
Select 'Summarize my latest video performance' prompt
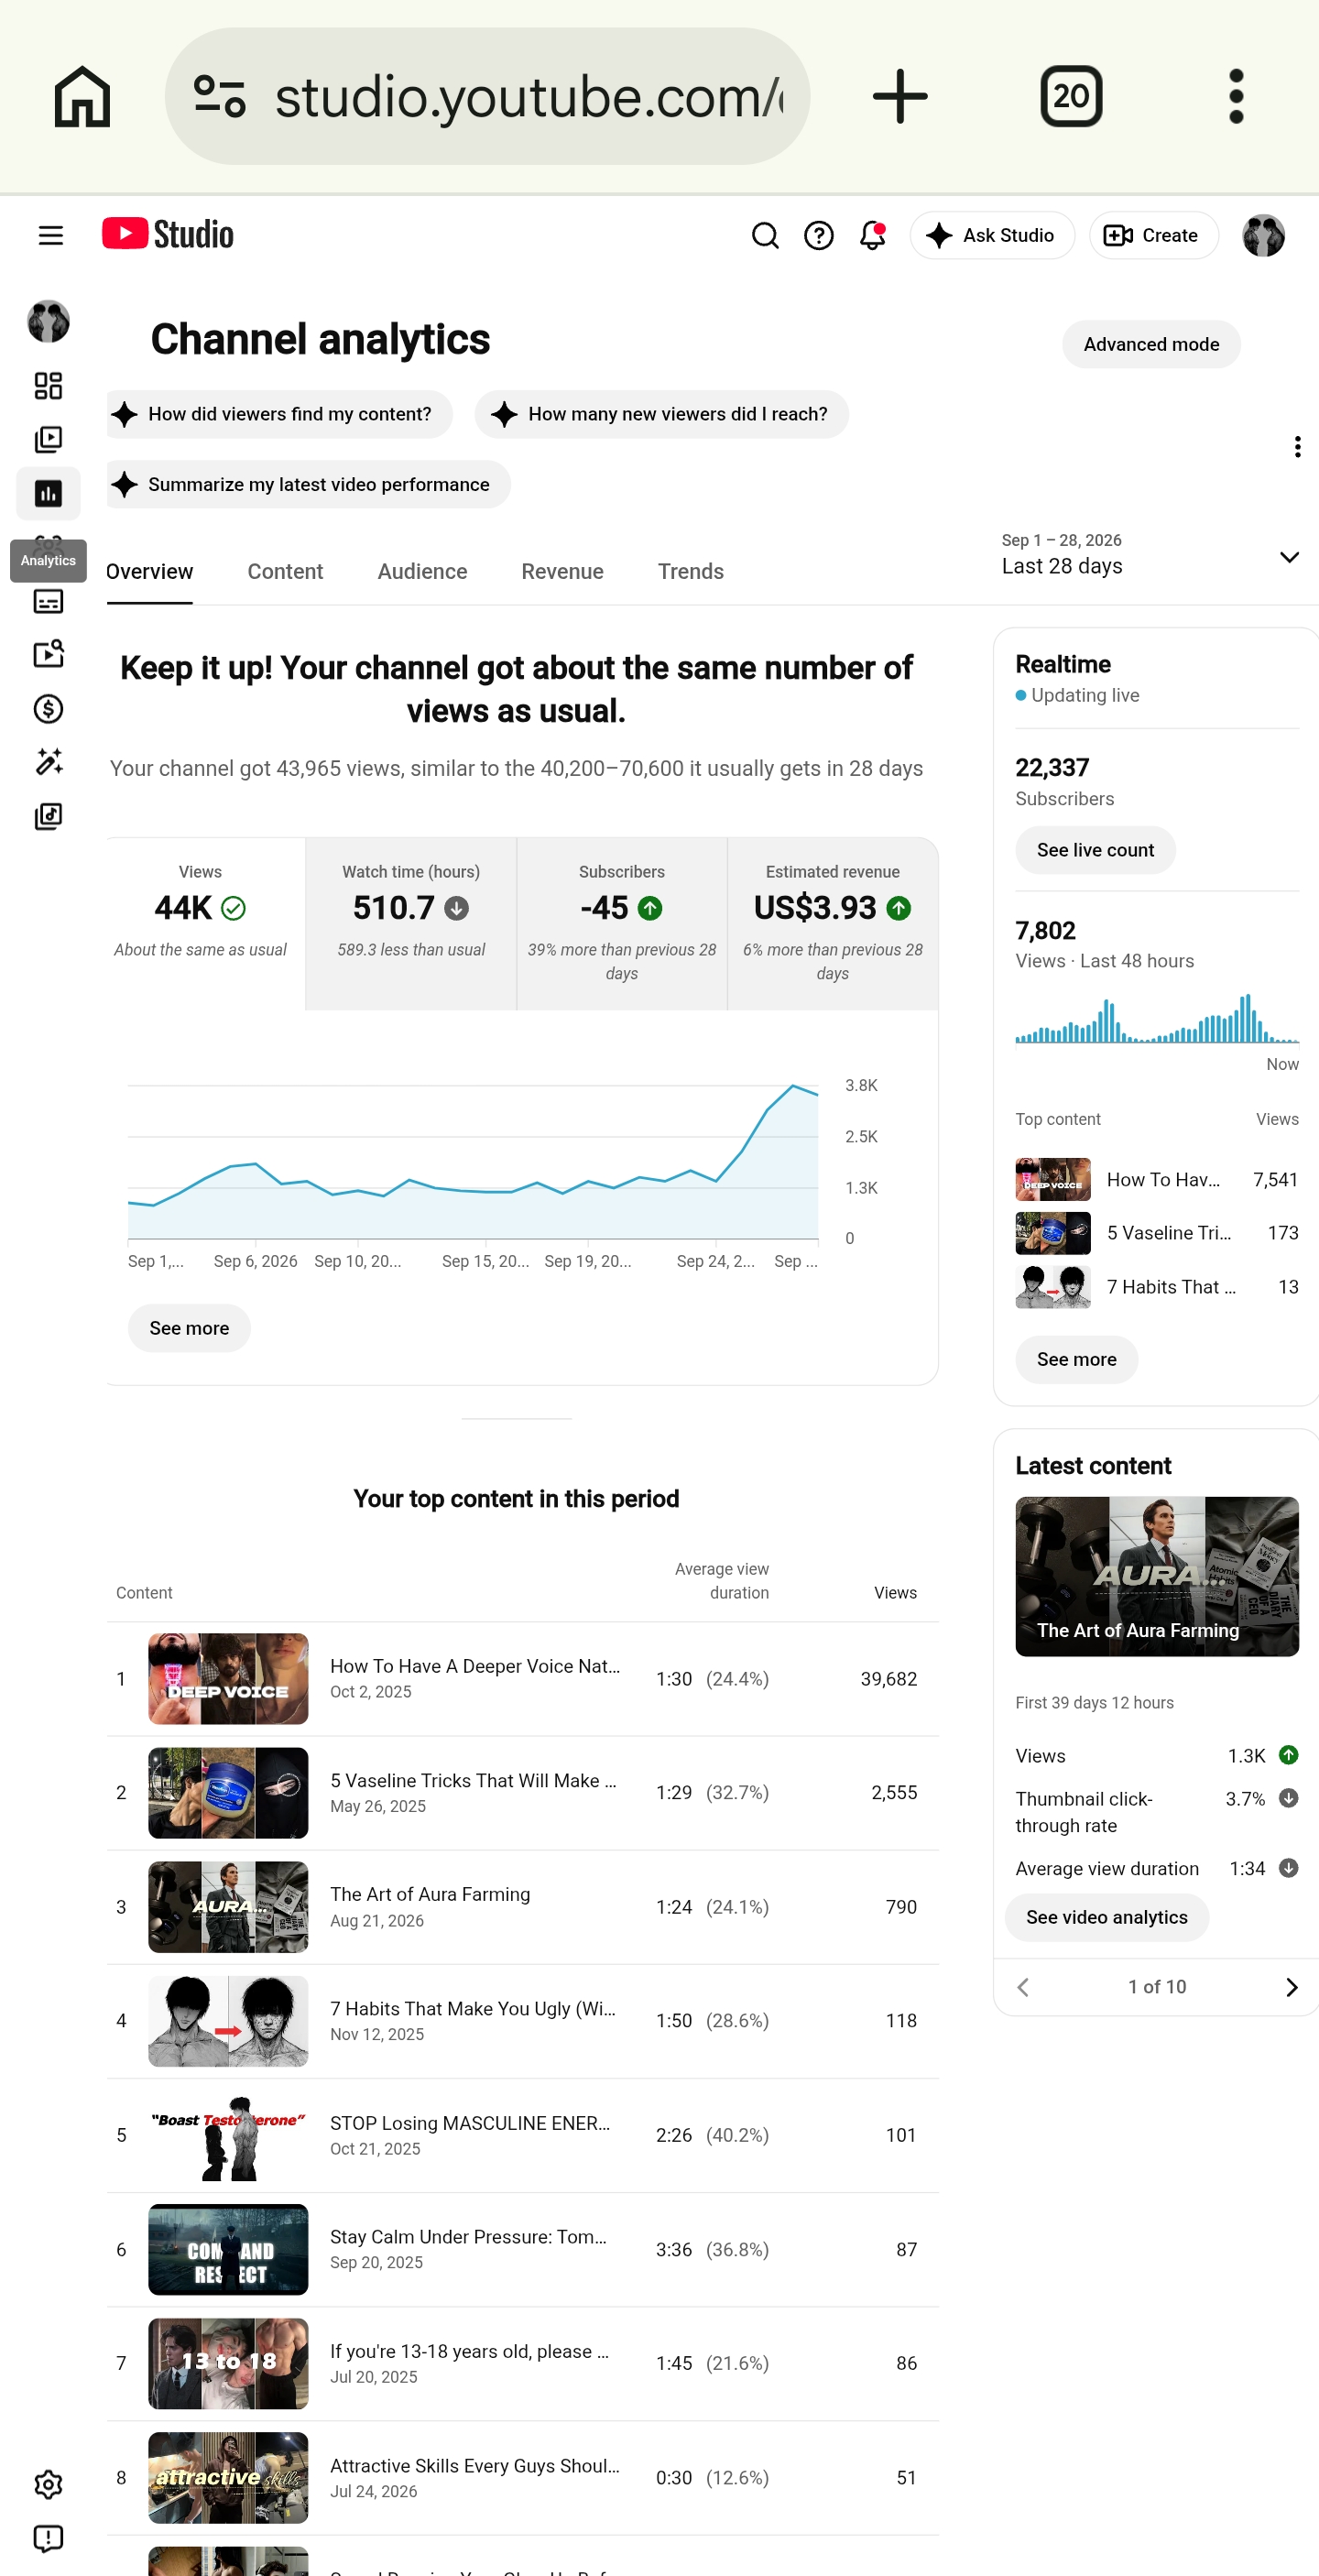pos(309,485)
